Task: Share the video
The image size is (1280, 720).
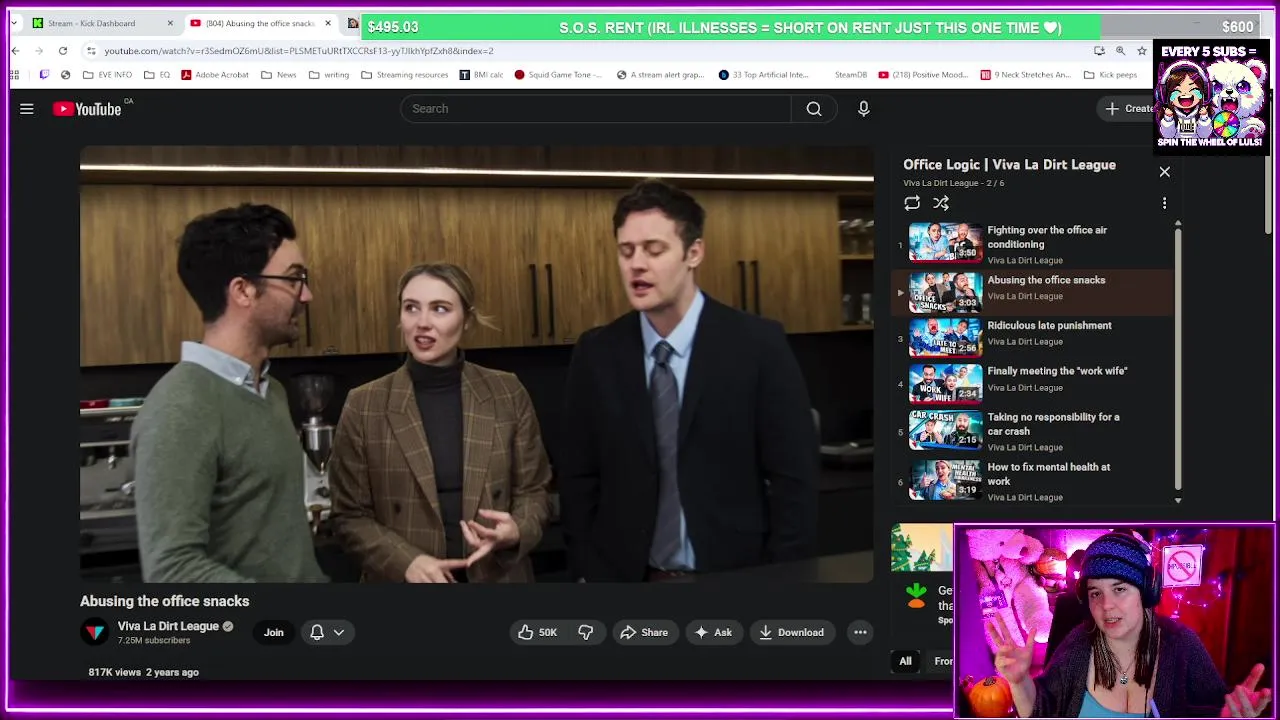Action: pos(644,632)
